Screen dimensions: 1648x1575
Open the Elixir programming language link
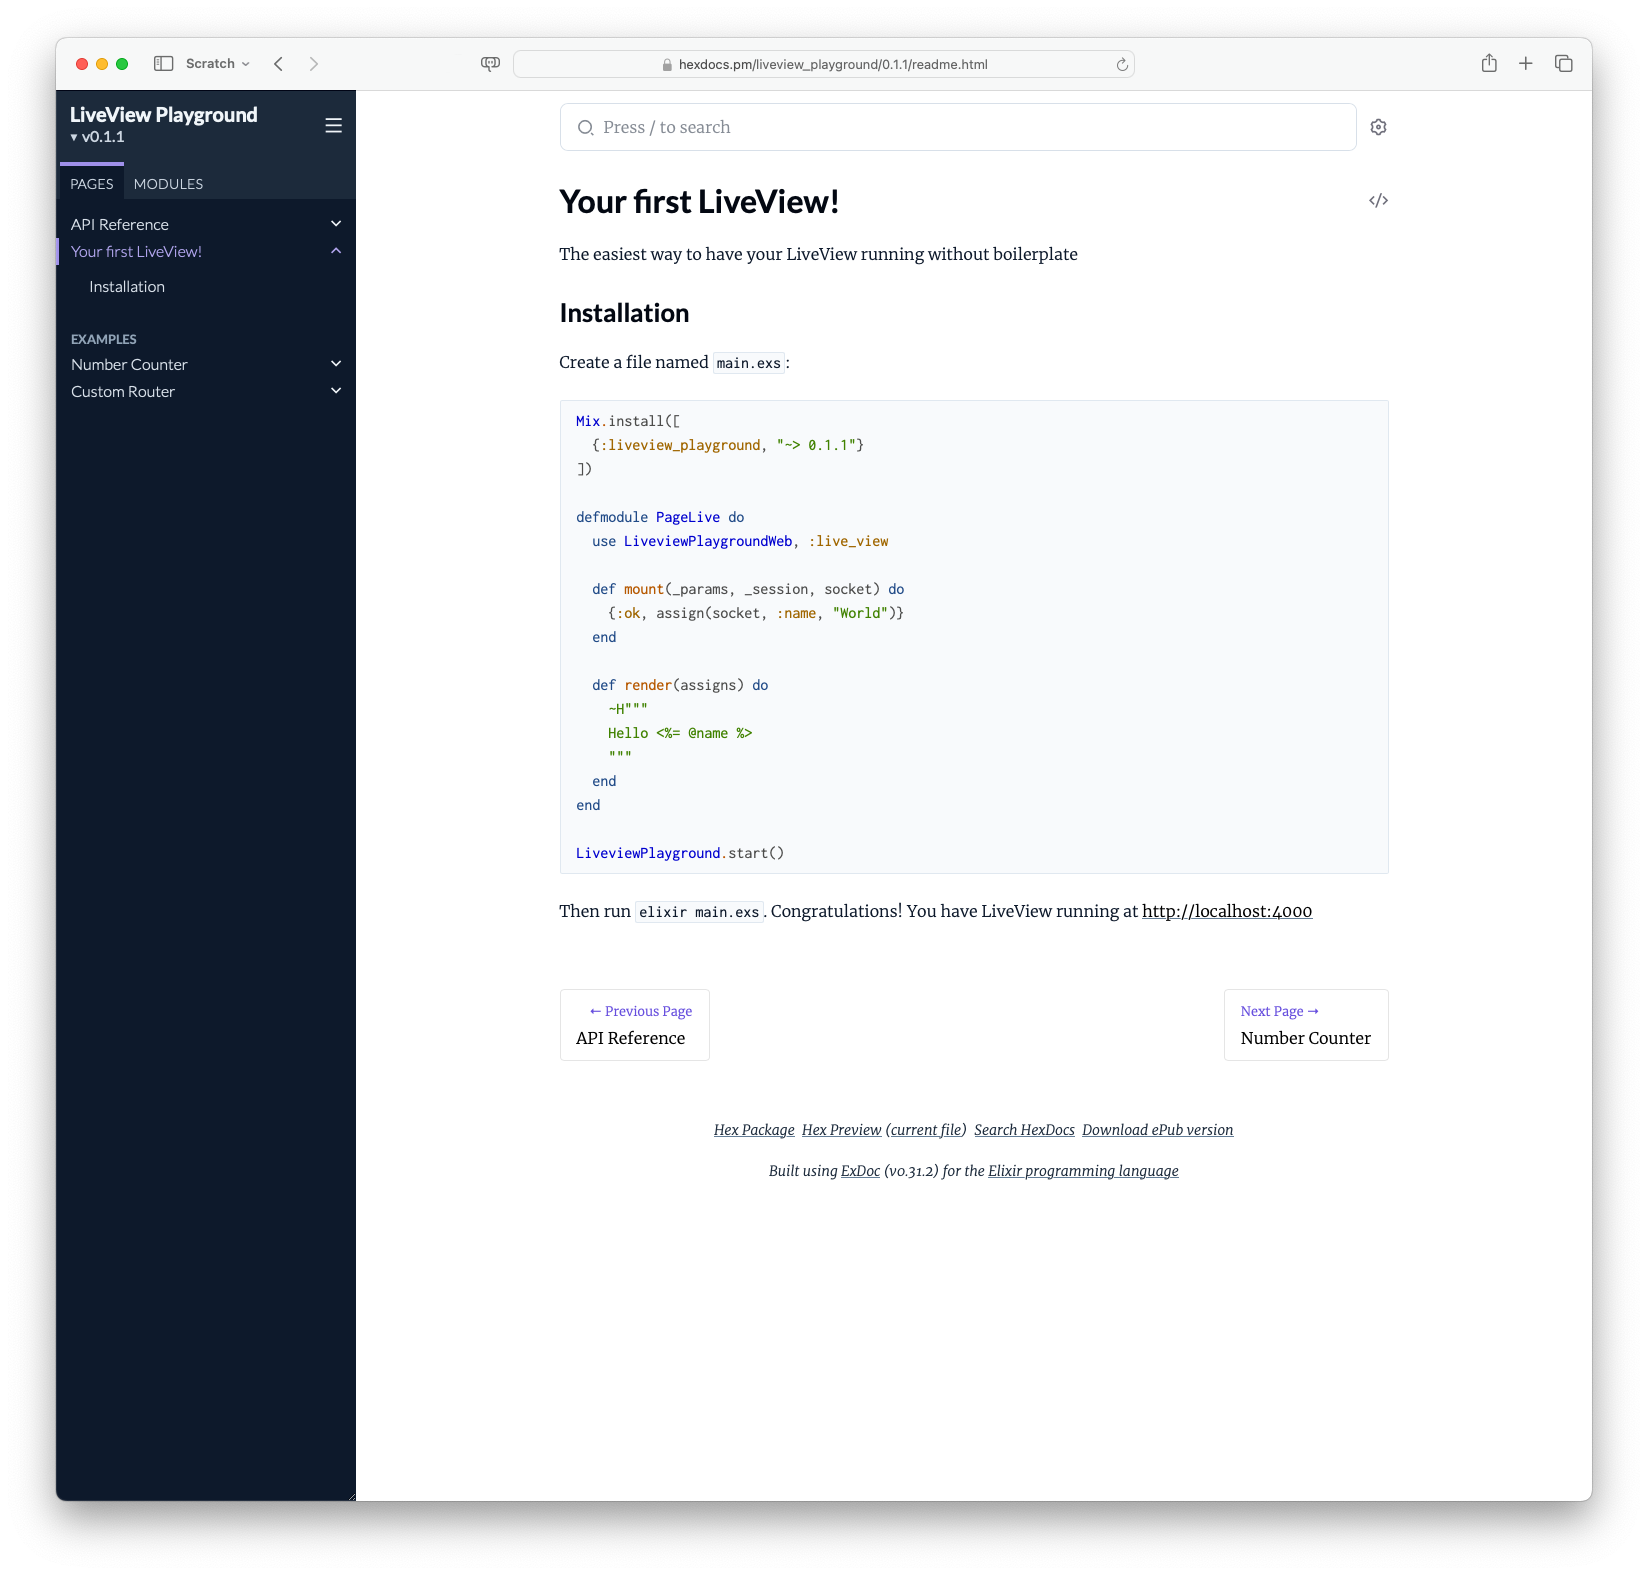[x=1083, y=1171]
